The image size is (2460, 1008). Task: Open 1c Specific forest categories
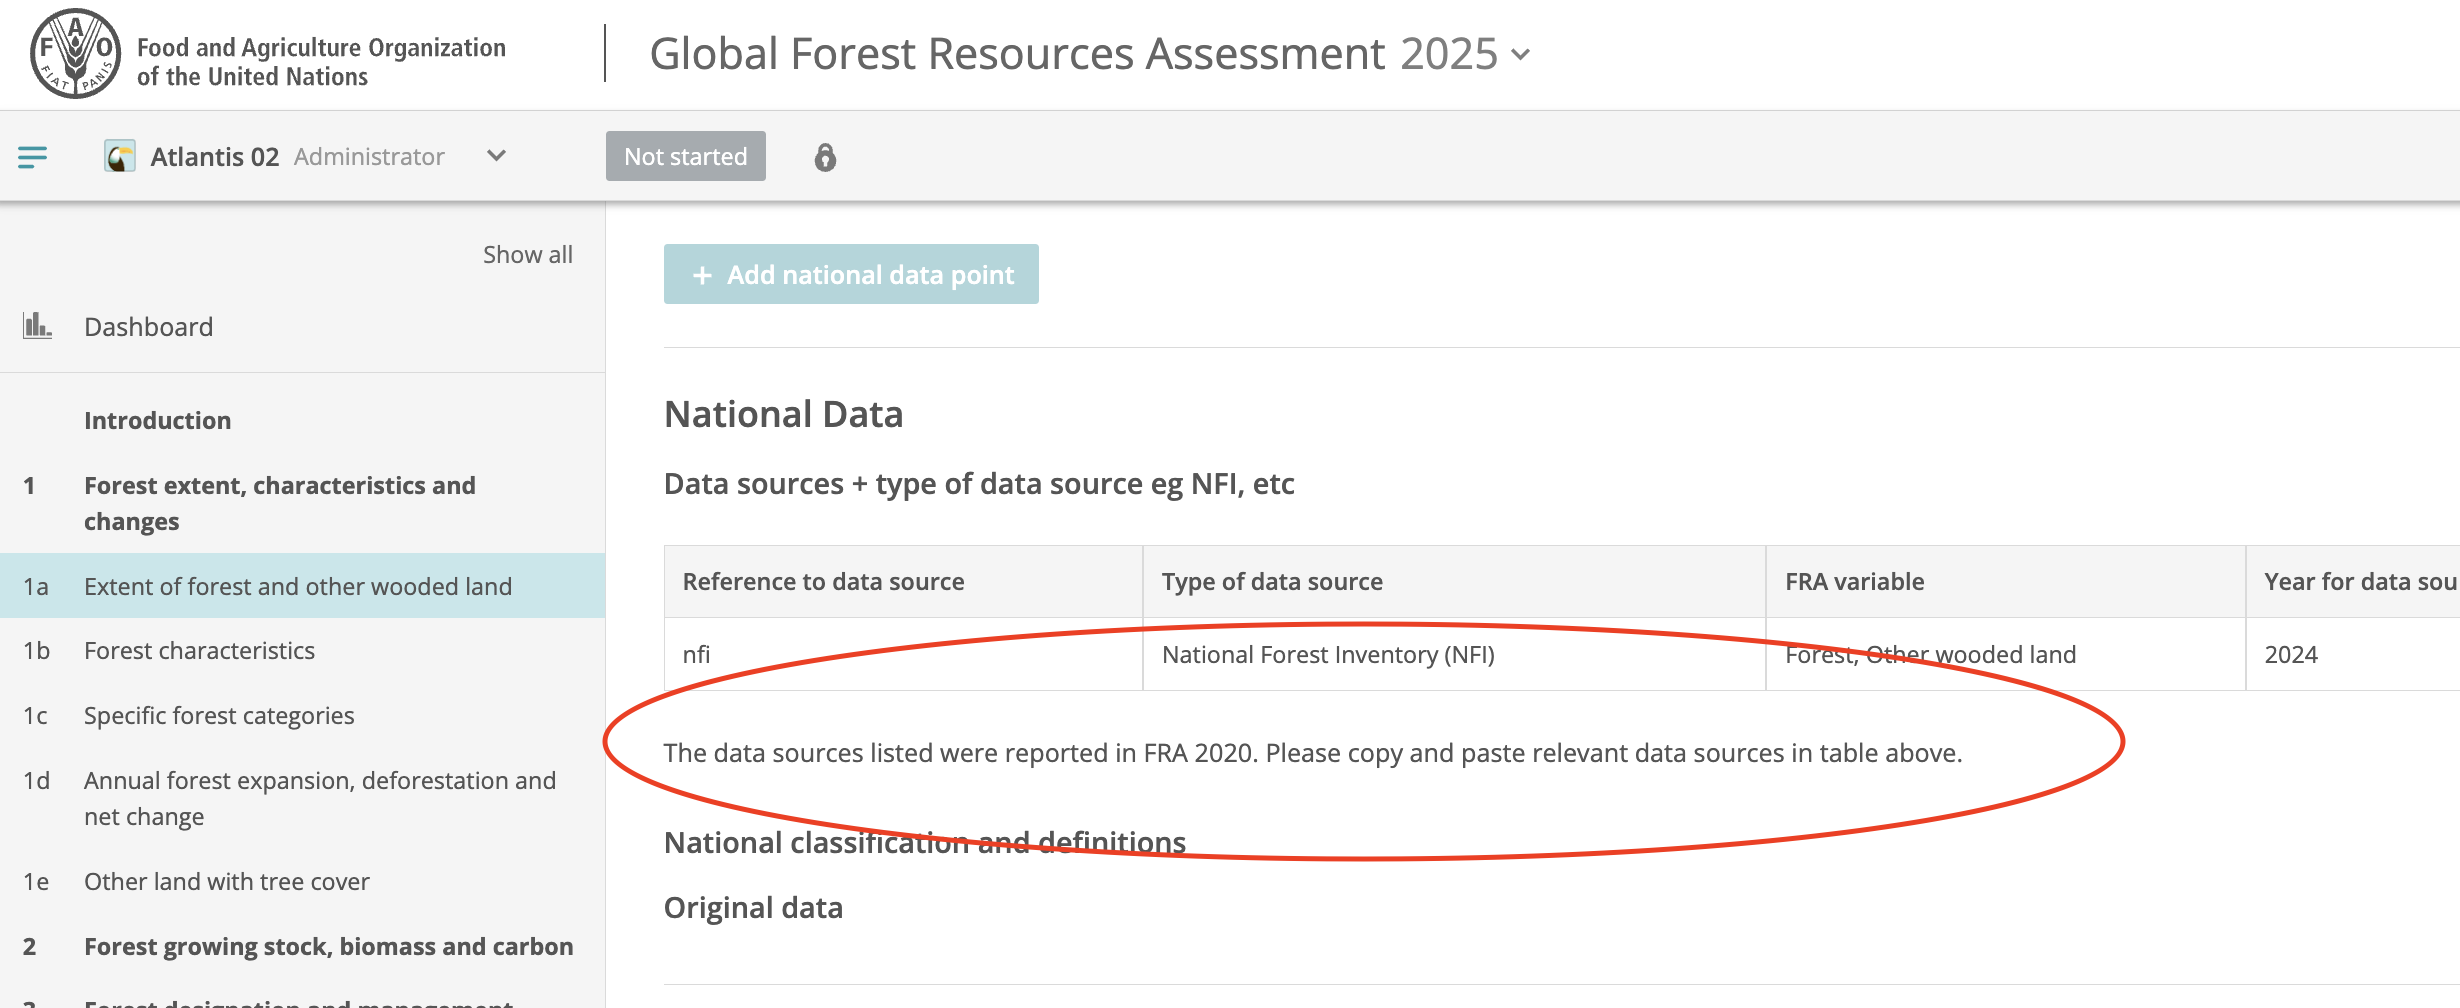tap(219, 715)
